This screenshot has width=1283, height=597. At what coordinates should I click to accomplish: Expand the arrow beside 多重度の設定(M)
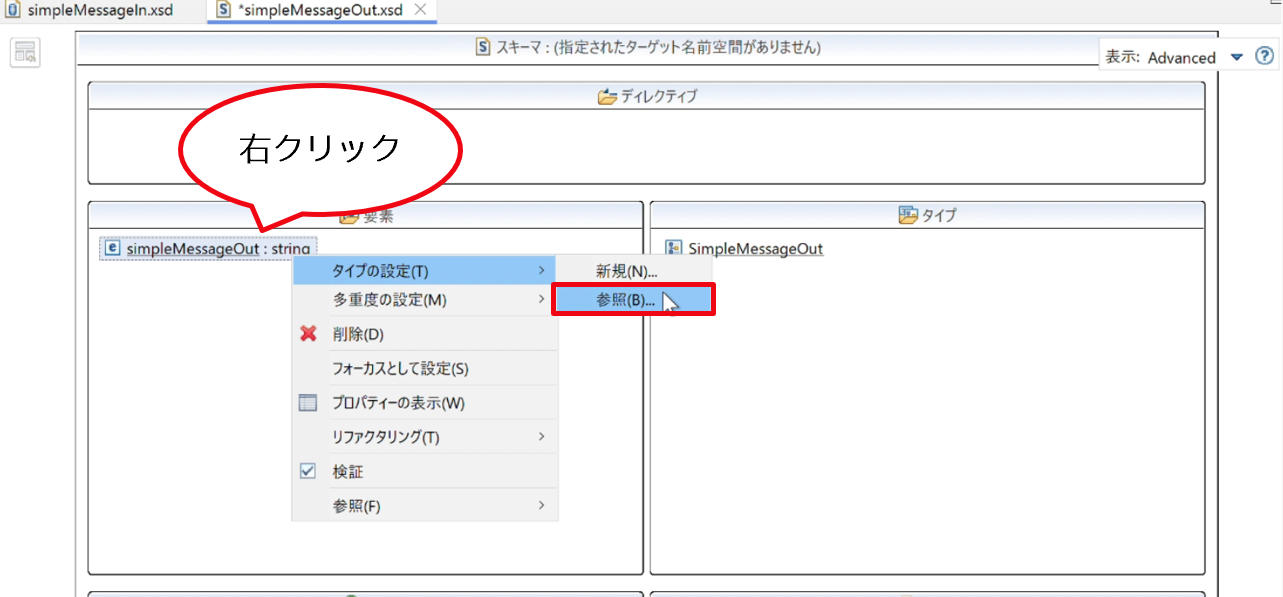click(x=542, y=300)
